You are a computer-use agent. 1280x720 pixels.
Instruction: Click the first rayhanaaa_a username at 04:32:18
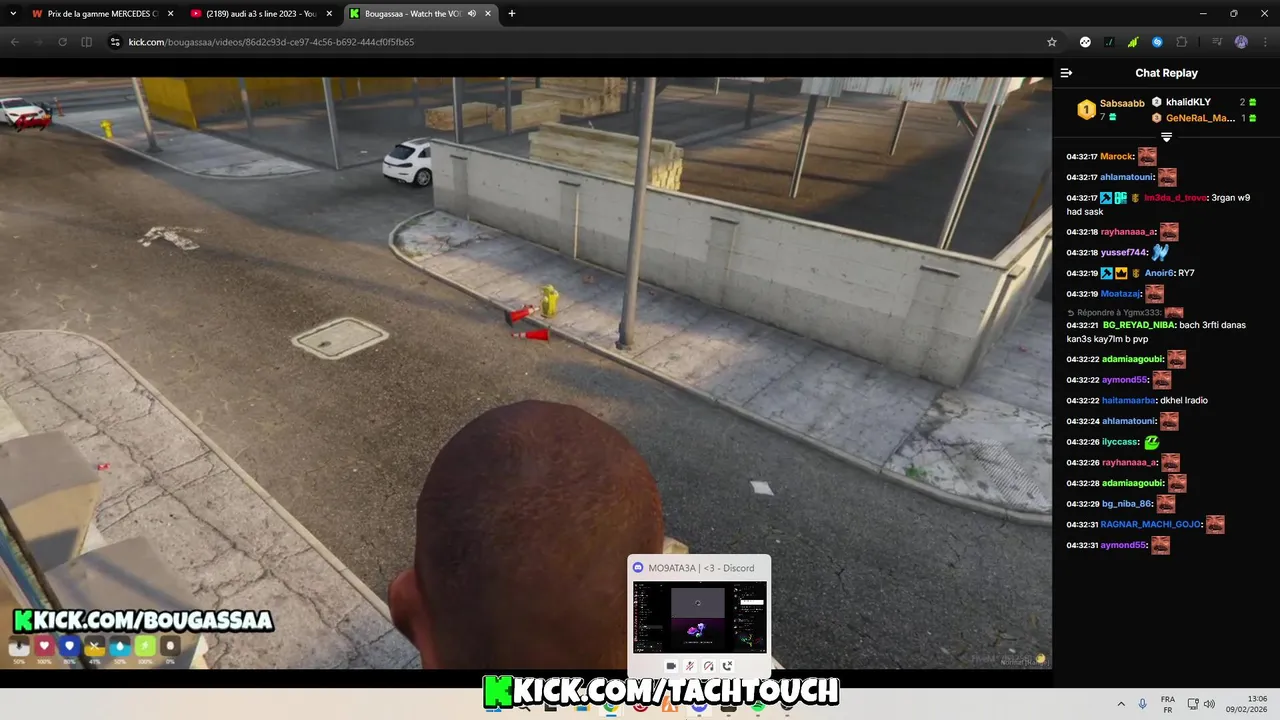coord(1128,232)
